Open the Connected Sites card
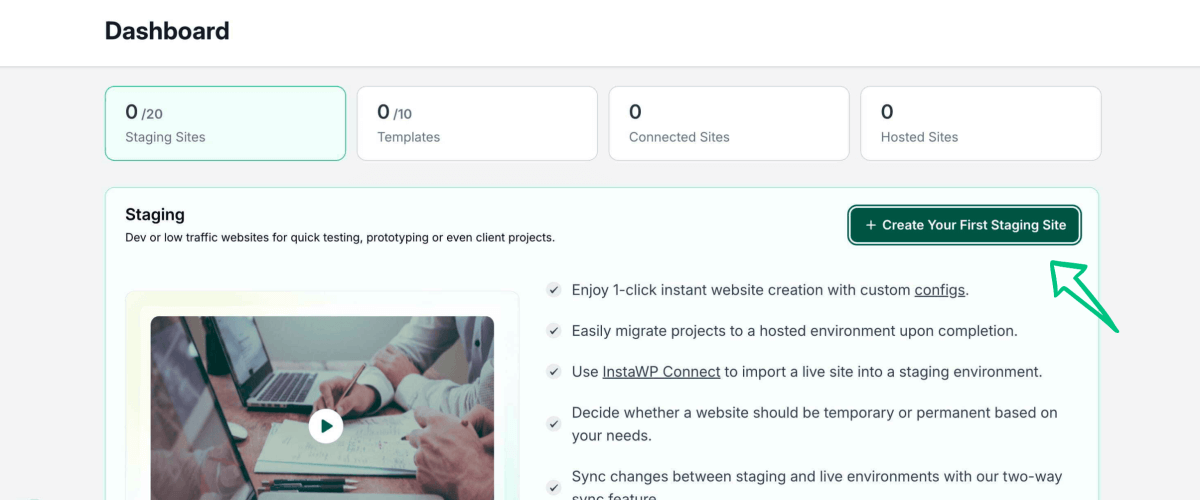The height and width of the screenshot is (500, 1200). pos(729,123)
